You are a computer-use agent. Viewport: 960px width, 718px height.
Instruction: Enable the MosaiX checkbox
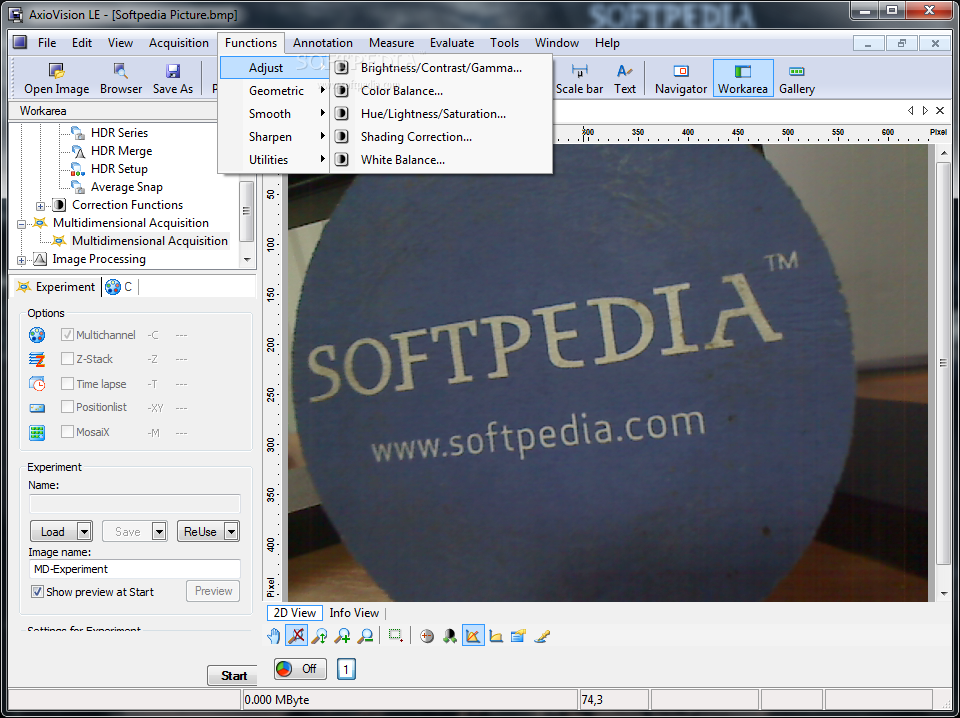point(67,432)
